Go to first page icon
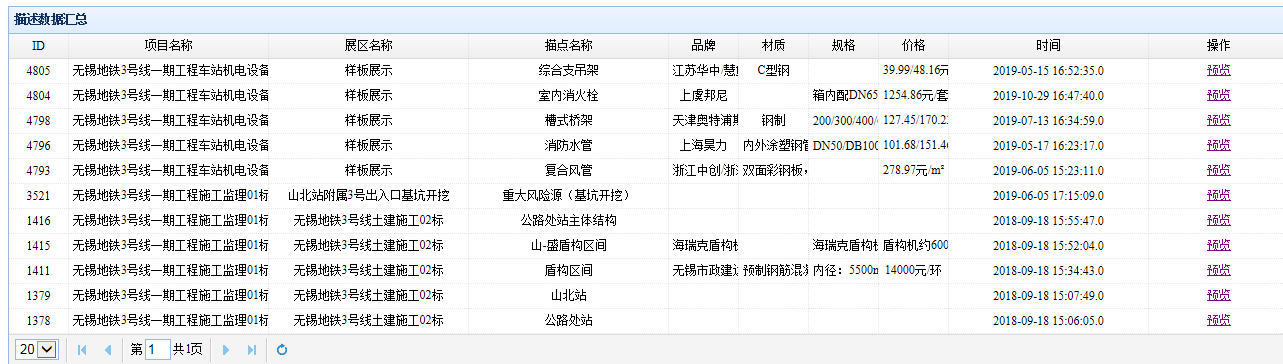The image size is (1283, 364). [x=82, y=350]
